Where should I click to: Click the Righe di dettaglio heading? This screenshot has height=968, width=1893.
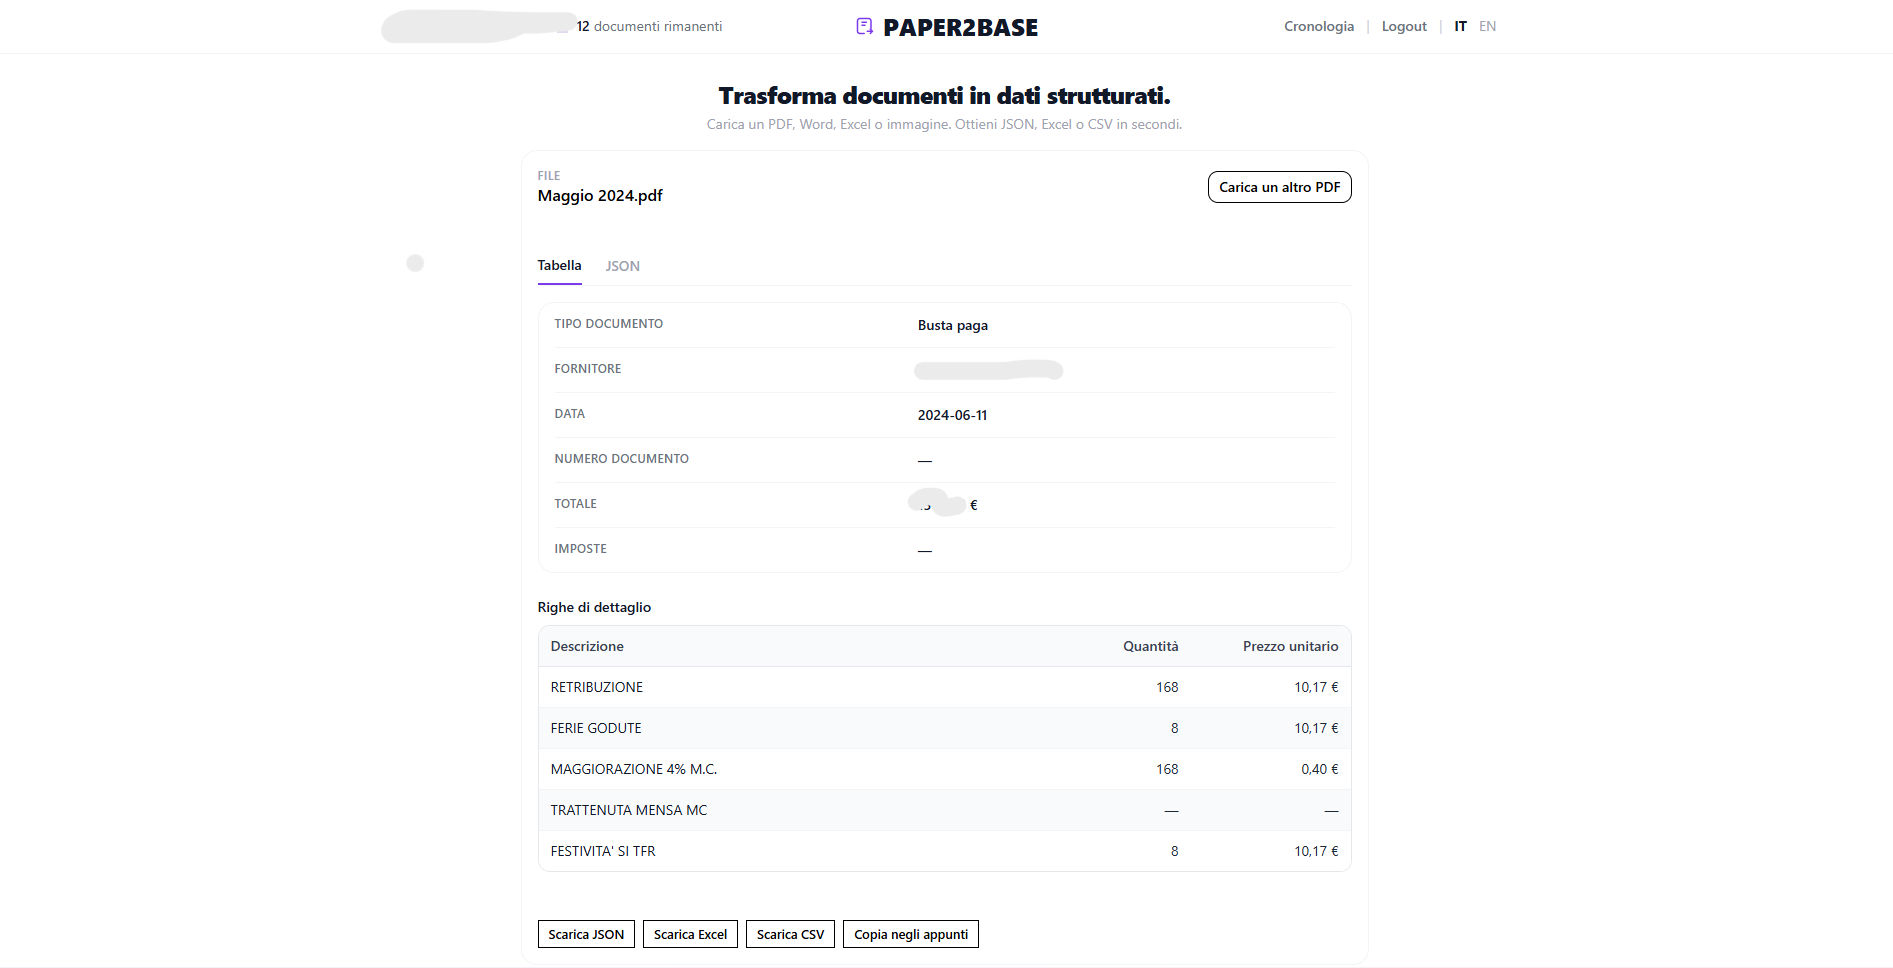[594, 608]
